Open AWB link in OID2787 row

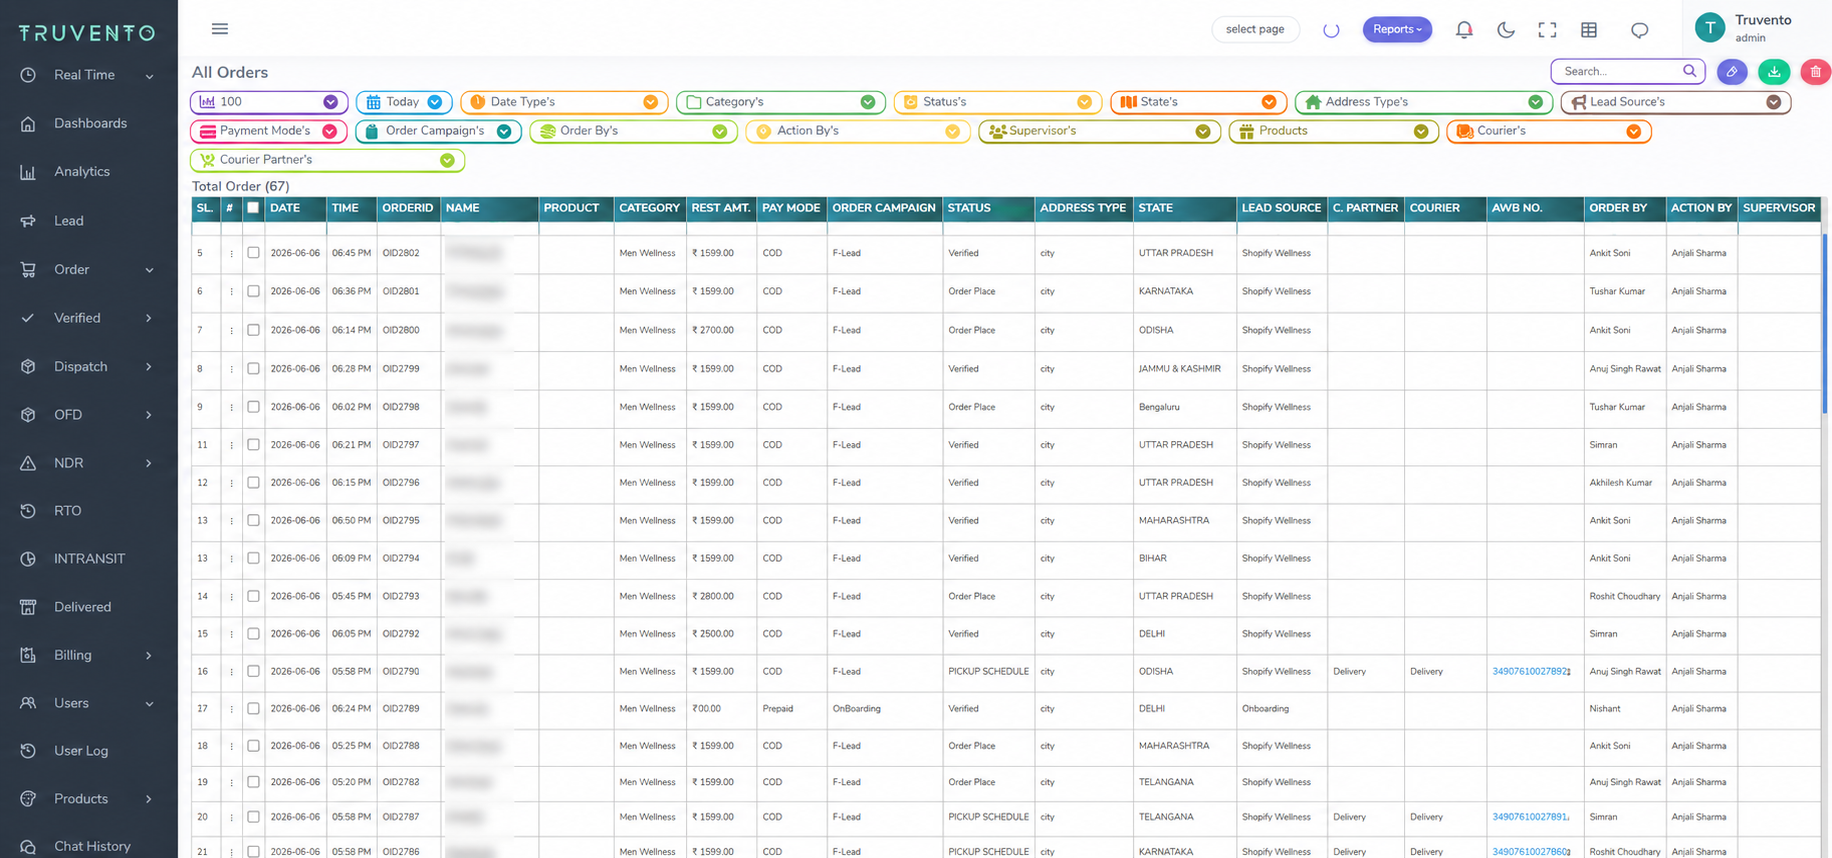pyautogui.click(x=1530, y=817)
